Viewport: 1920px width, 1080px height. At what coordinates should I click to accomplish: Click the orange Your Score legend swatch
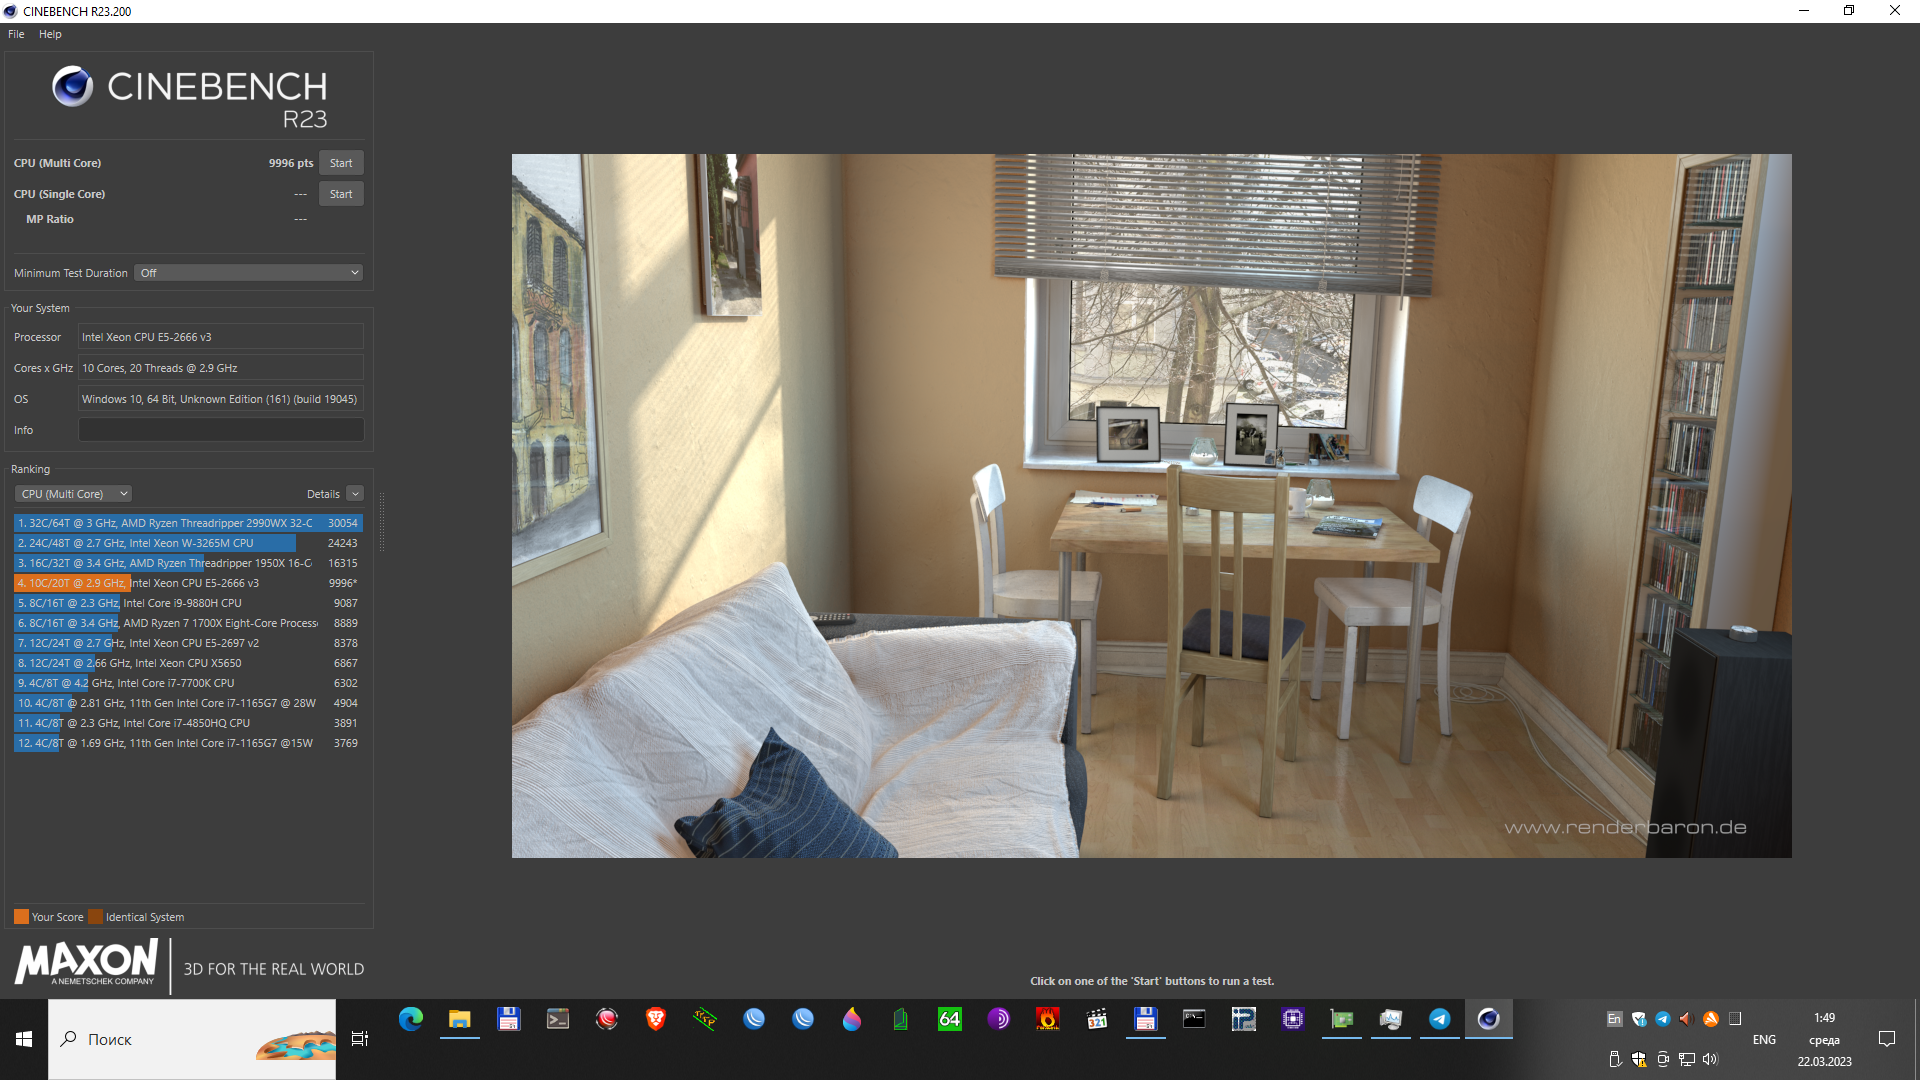tap(21, 917)
